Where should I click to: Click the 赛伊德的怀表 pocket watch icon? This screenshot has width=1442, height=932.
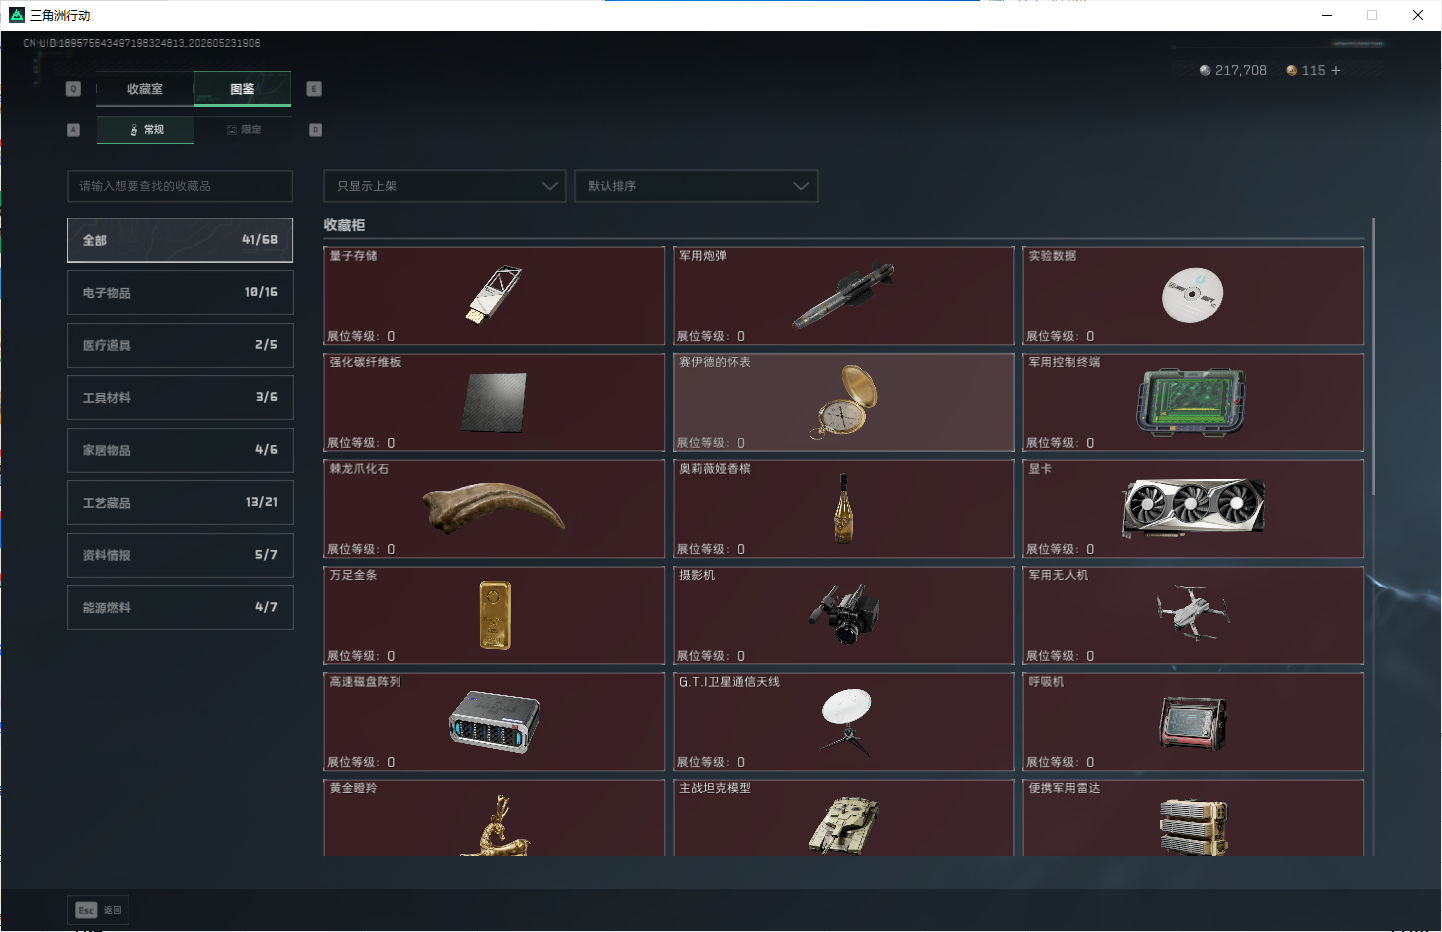(x=844, y=401)
